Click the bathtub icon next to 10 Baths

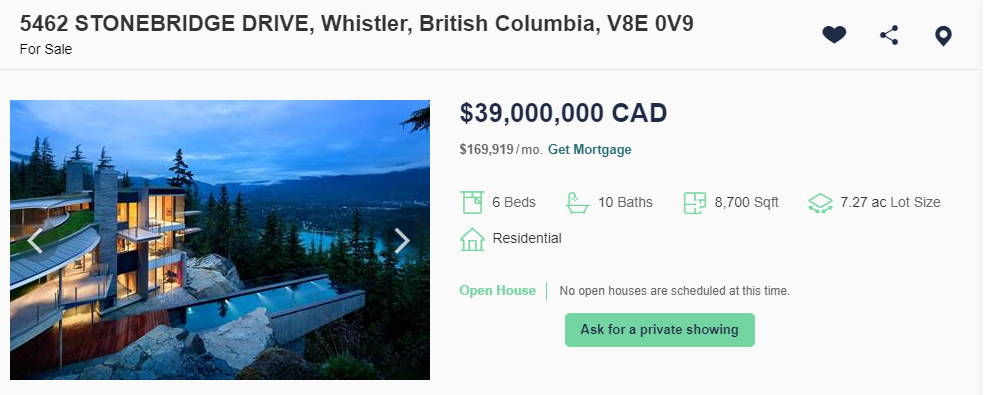pos(577,203)
